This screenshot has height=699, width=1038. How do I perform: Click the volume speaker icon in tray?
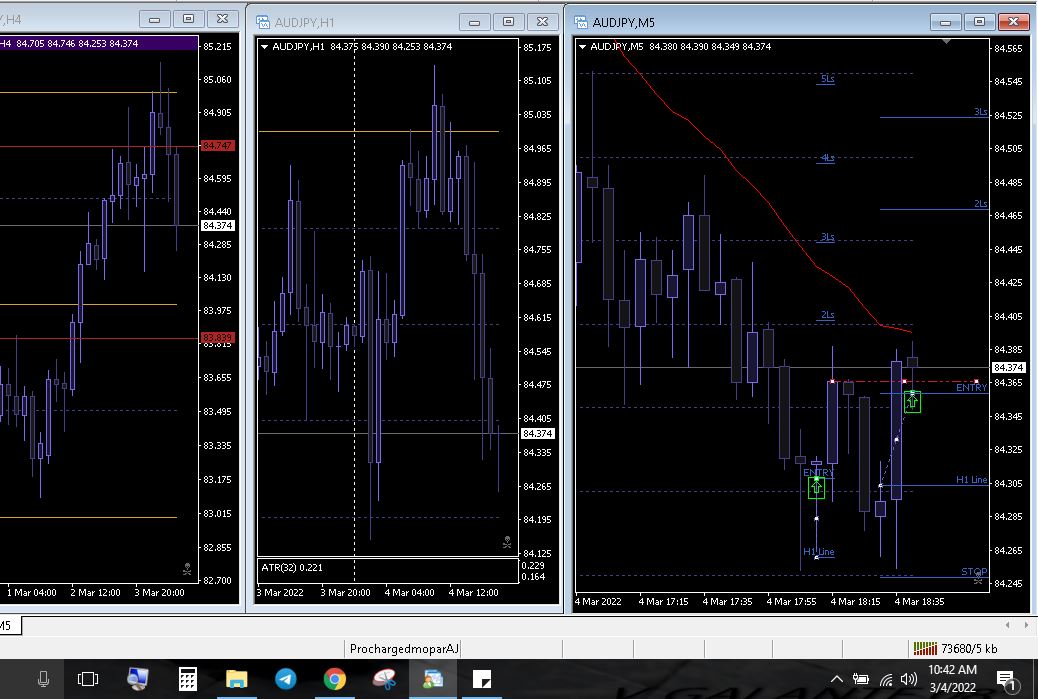(909, 680)
